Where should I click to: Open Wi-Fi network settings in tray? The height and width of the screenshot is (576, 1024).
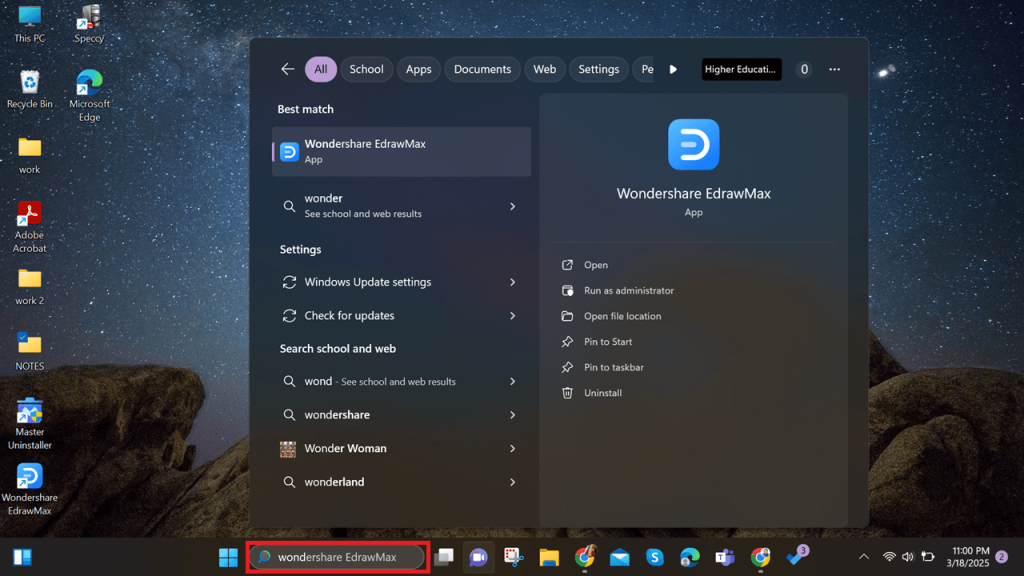[x=889, y=557]
